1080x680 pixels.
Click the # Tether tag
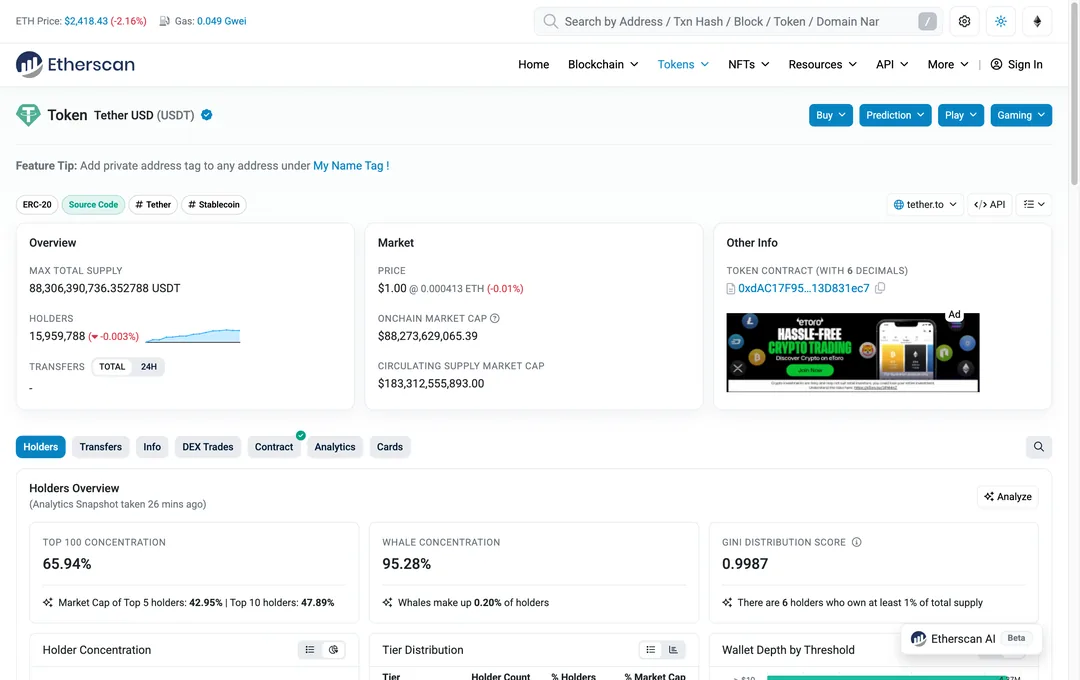[153, 205]
